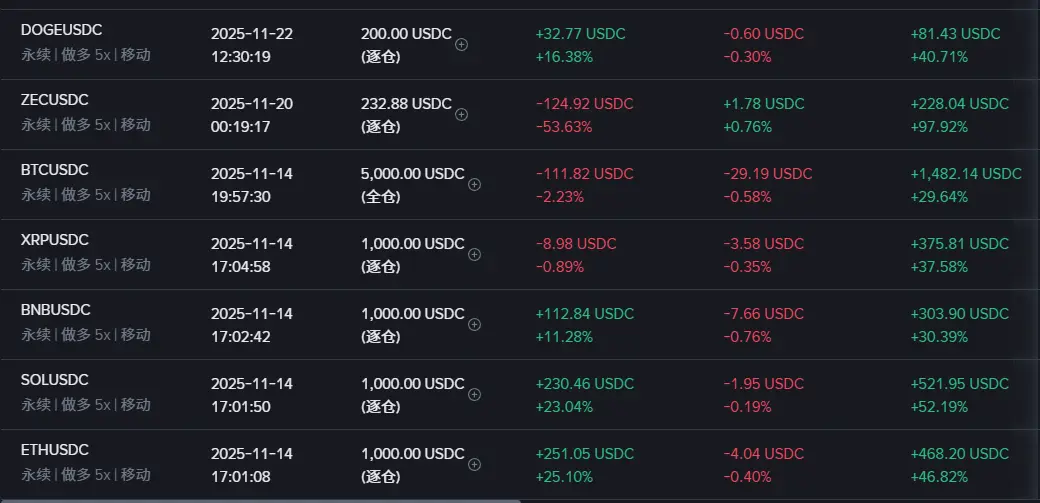Click the horizontal scrollbar at the bottom

pos(260,500)
